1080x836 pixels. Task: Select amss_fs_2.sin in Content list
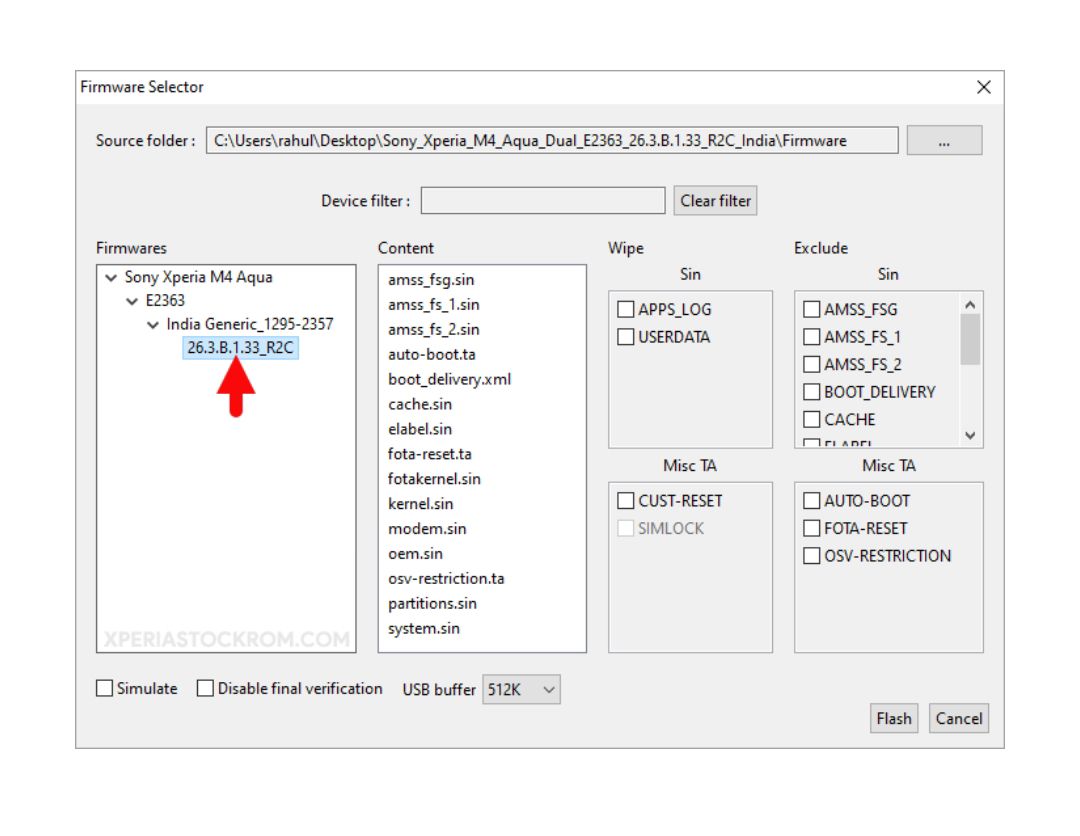pos(434,329)
